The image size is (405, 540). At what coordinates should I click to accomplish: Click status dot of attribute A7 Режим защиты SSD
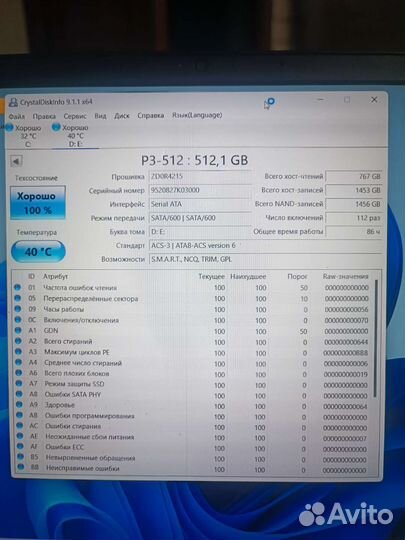19,384
